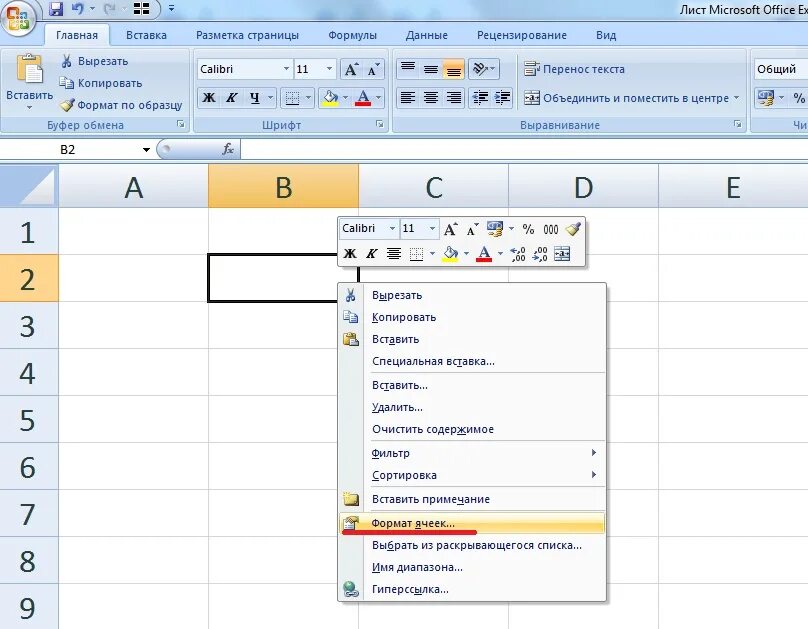Increase font size in the ribbon

[x=351, y=69]
